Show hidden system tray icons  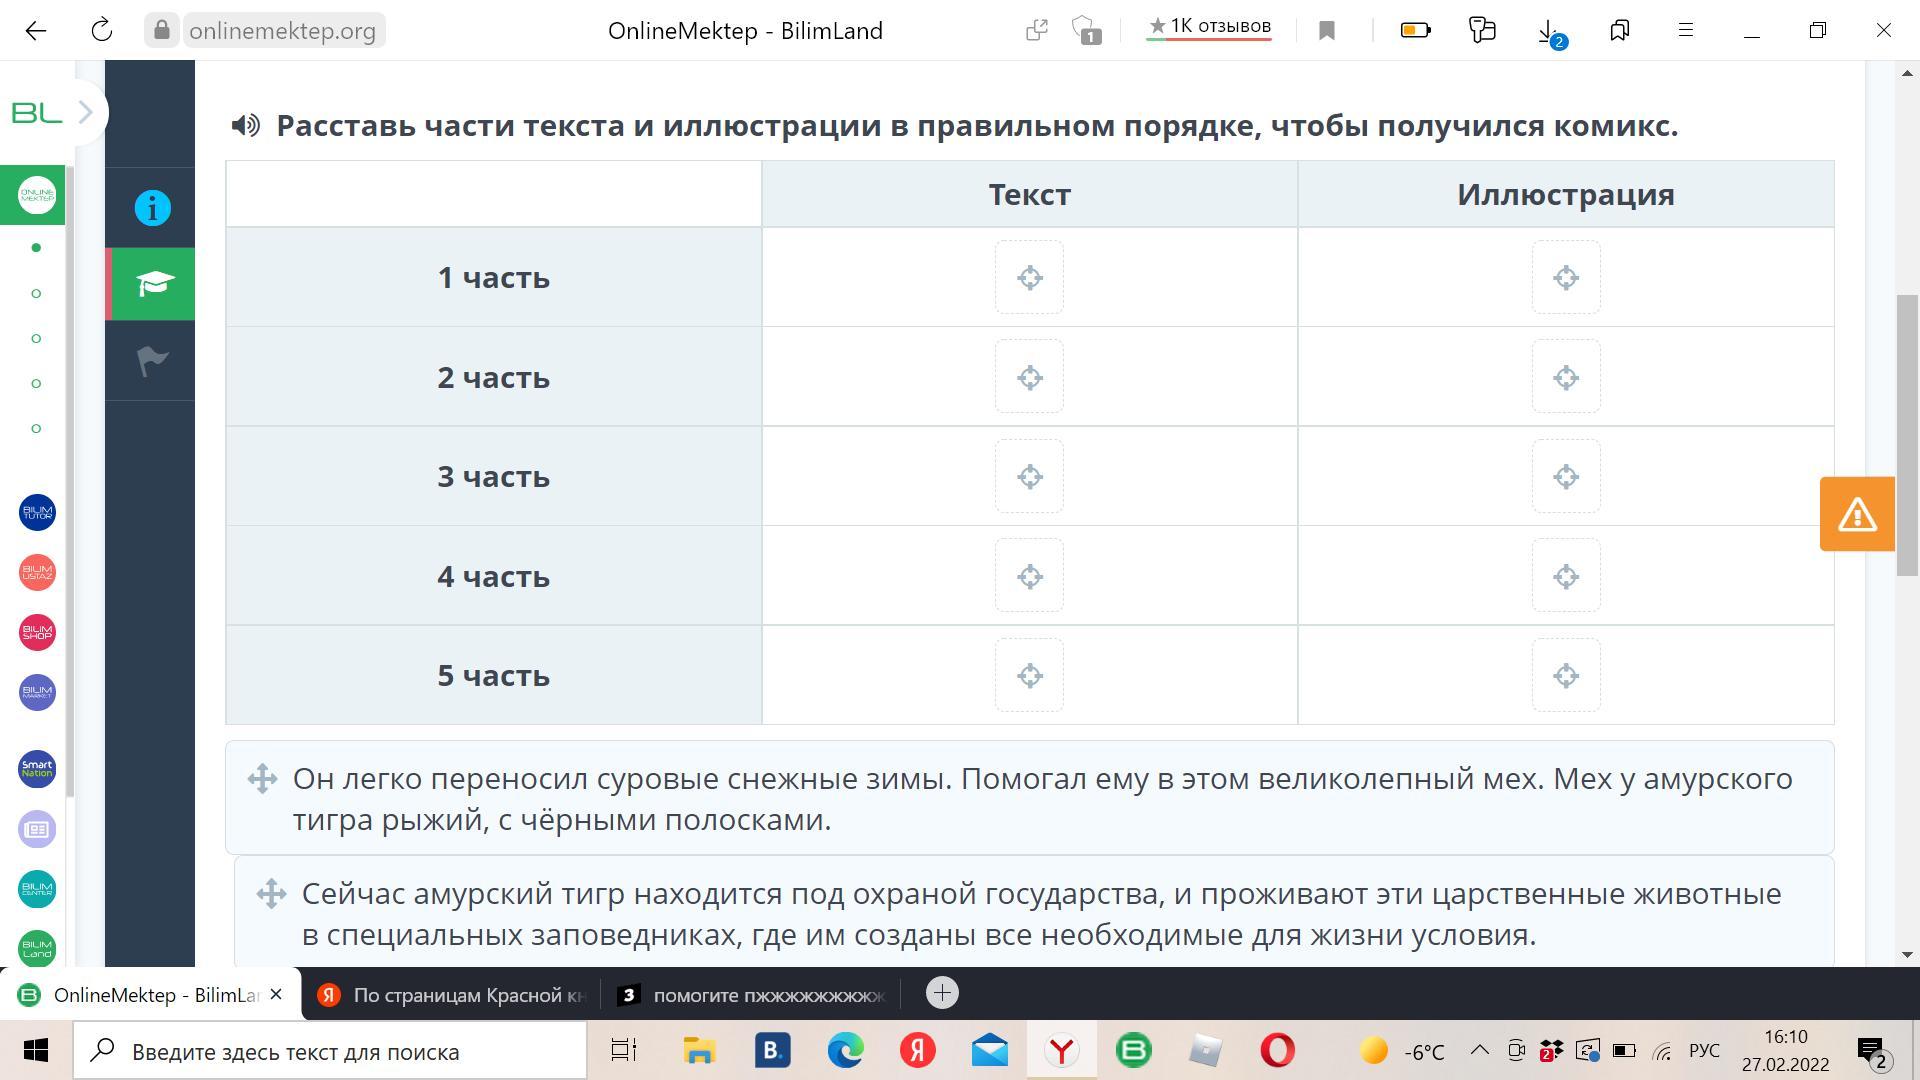point(1479,1050)
